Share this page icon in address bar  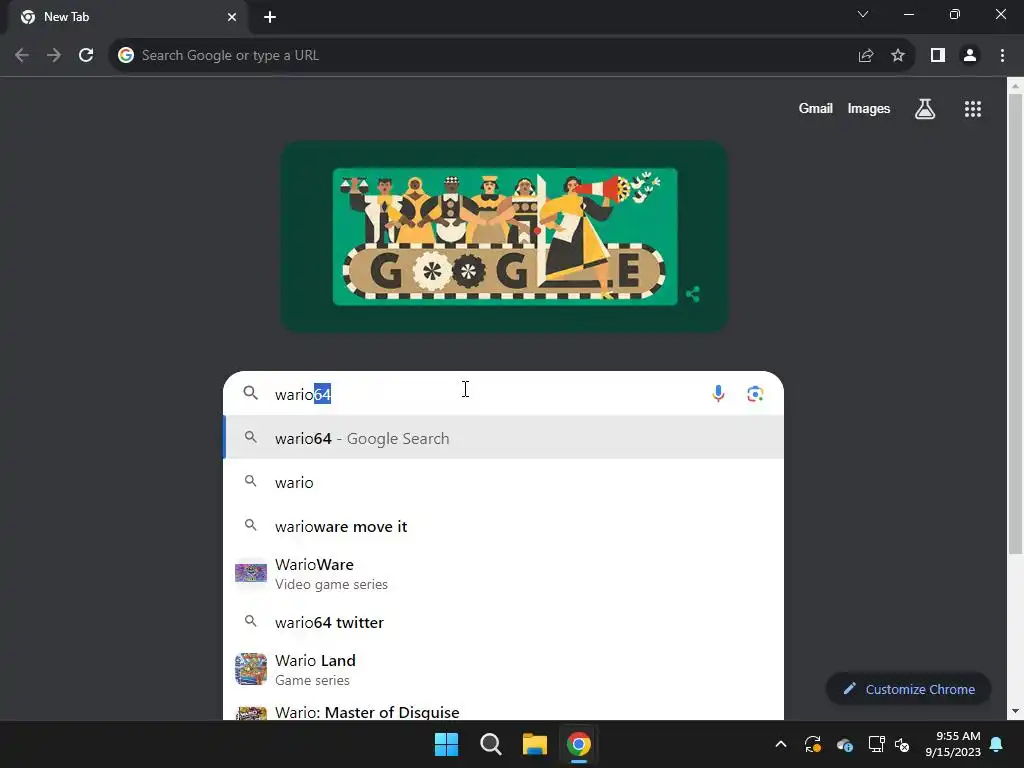click(866, 56)
